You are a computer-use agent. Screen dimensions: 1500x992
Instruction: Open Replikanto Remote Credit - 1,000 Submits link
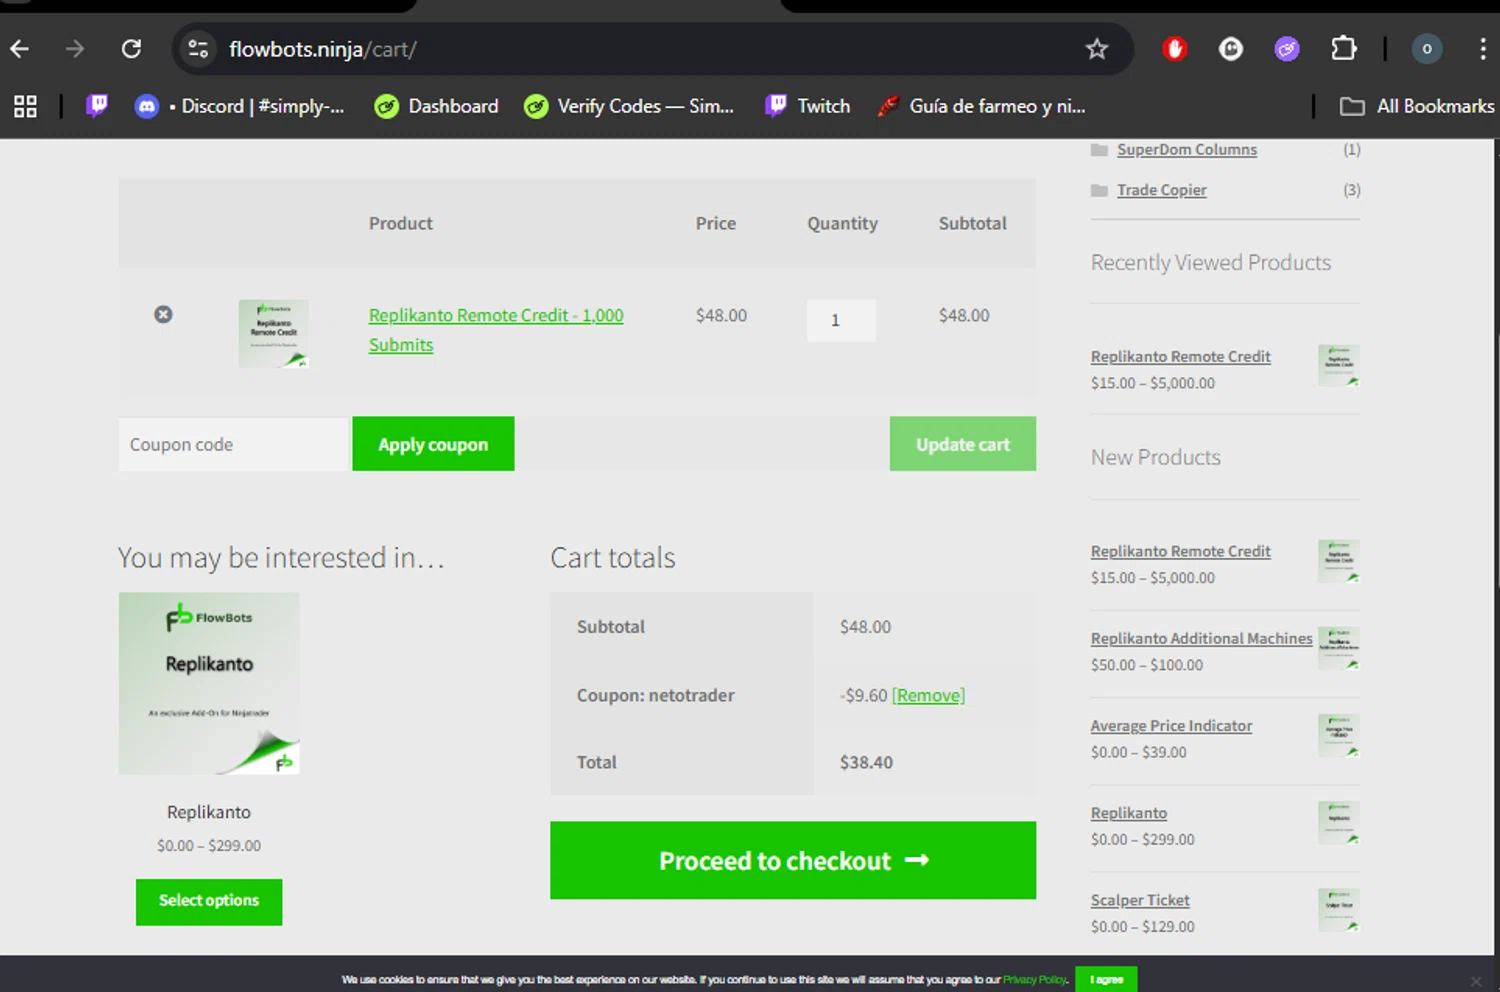tap(496, 329)
